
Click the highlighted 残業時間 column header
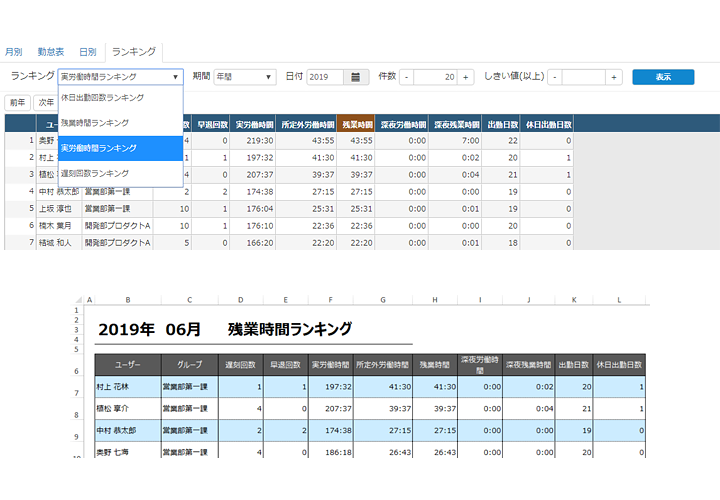355,124
